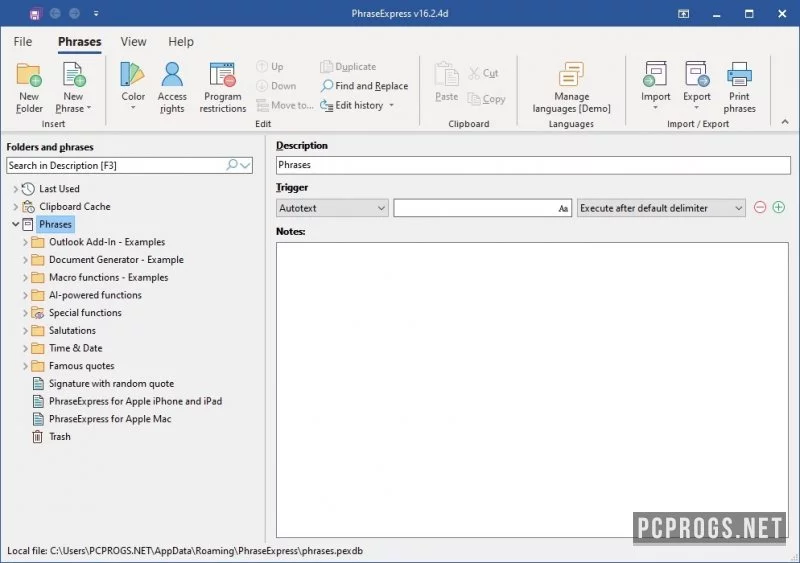Open quick access toolbar customize arrow

pos(96,14)
